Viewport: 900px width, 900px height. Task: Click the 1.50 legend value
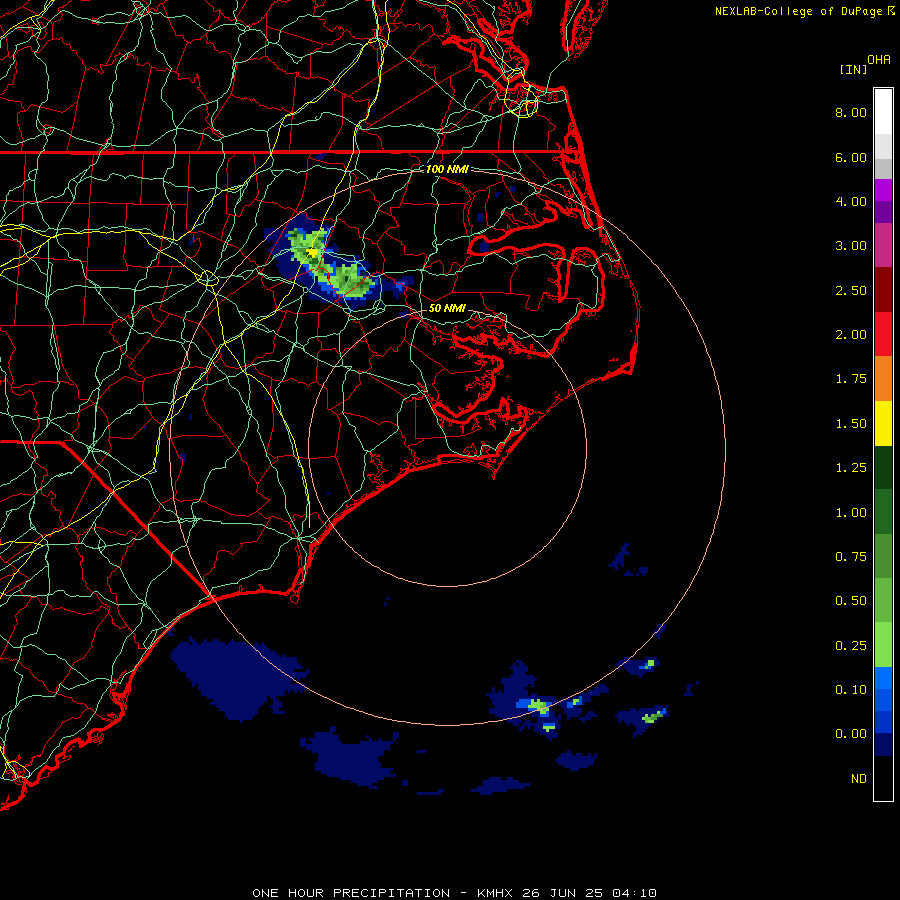click(851, 424)
